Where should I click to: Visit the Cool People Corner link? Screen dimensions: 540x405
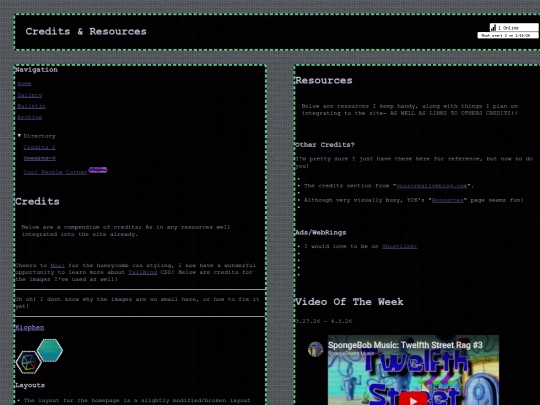(55, 172)
